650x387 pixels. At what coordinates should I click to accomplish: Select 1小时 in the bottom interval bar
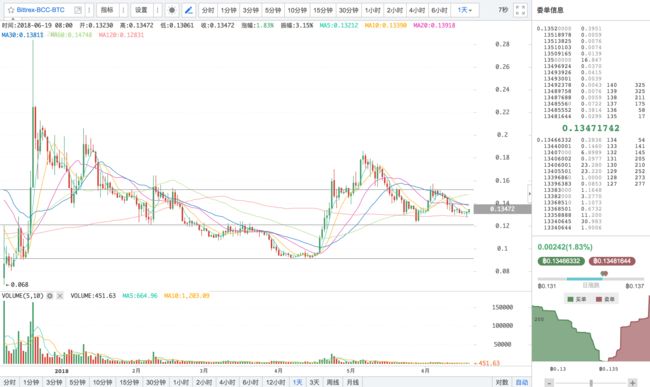click(x=181, y=382)
